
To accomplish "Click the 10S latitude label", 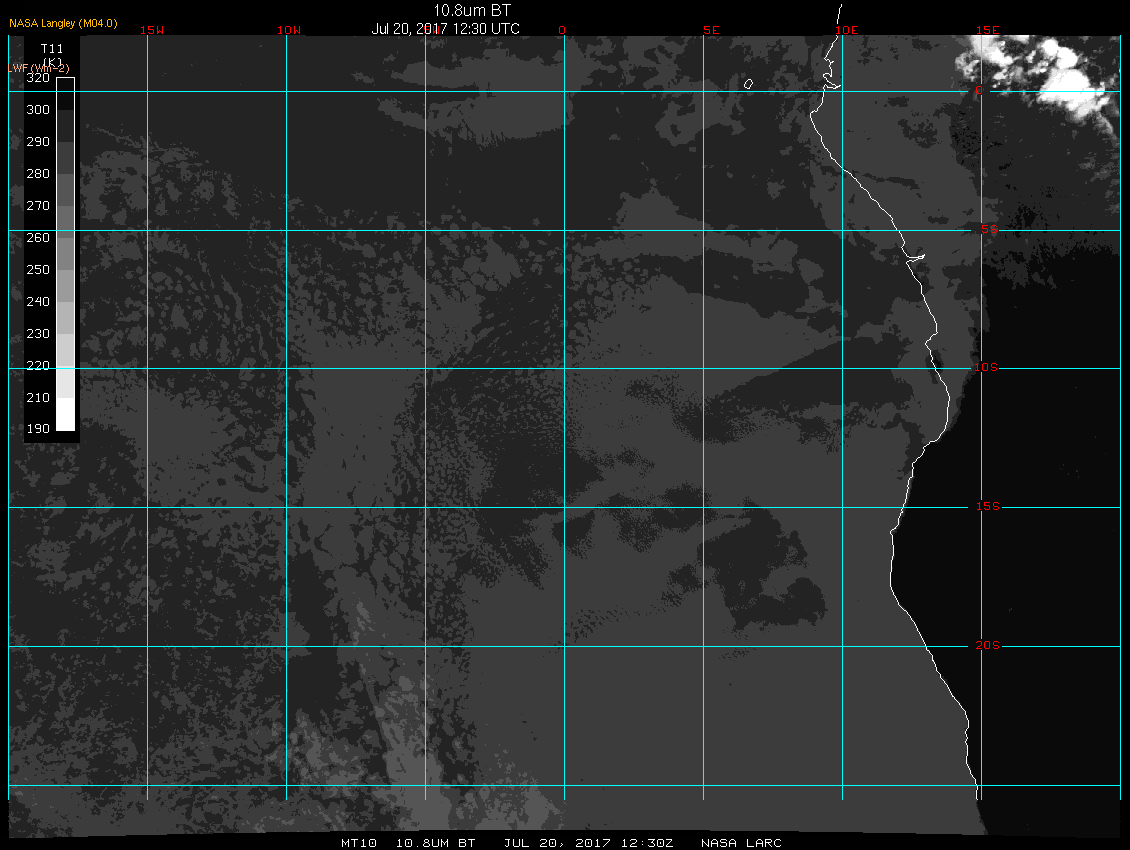I will (986, 368).
